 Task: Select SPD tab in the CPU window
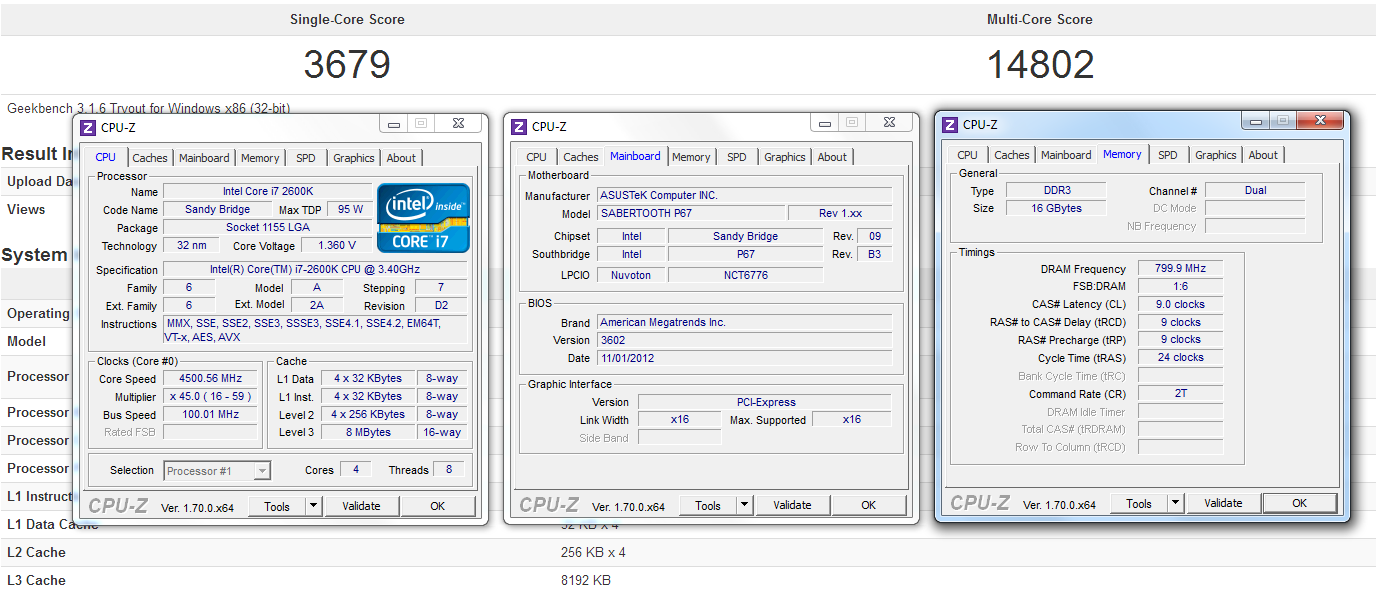(x=306, y=158)
